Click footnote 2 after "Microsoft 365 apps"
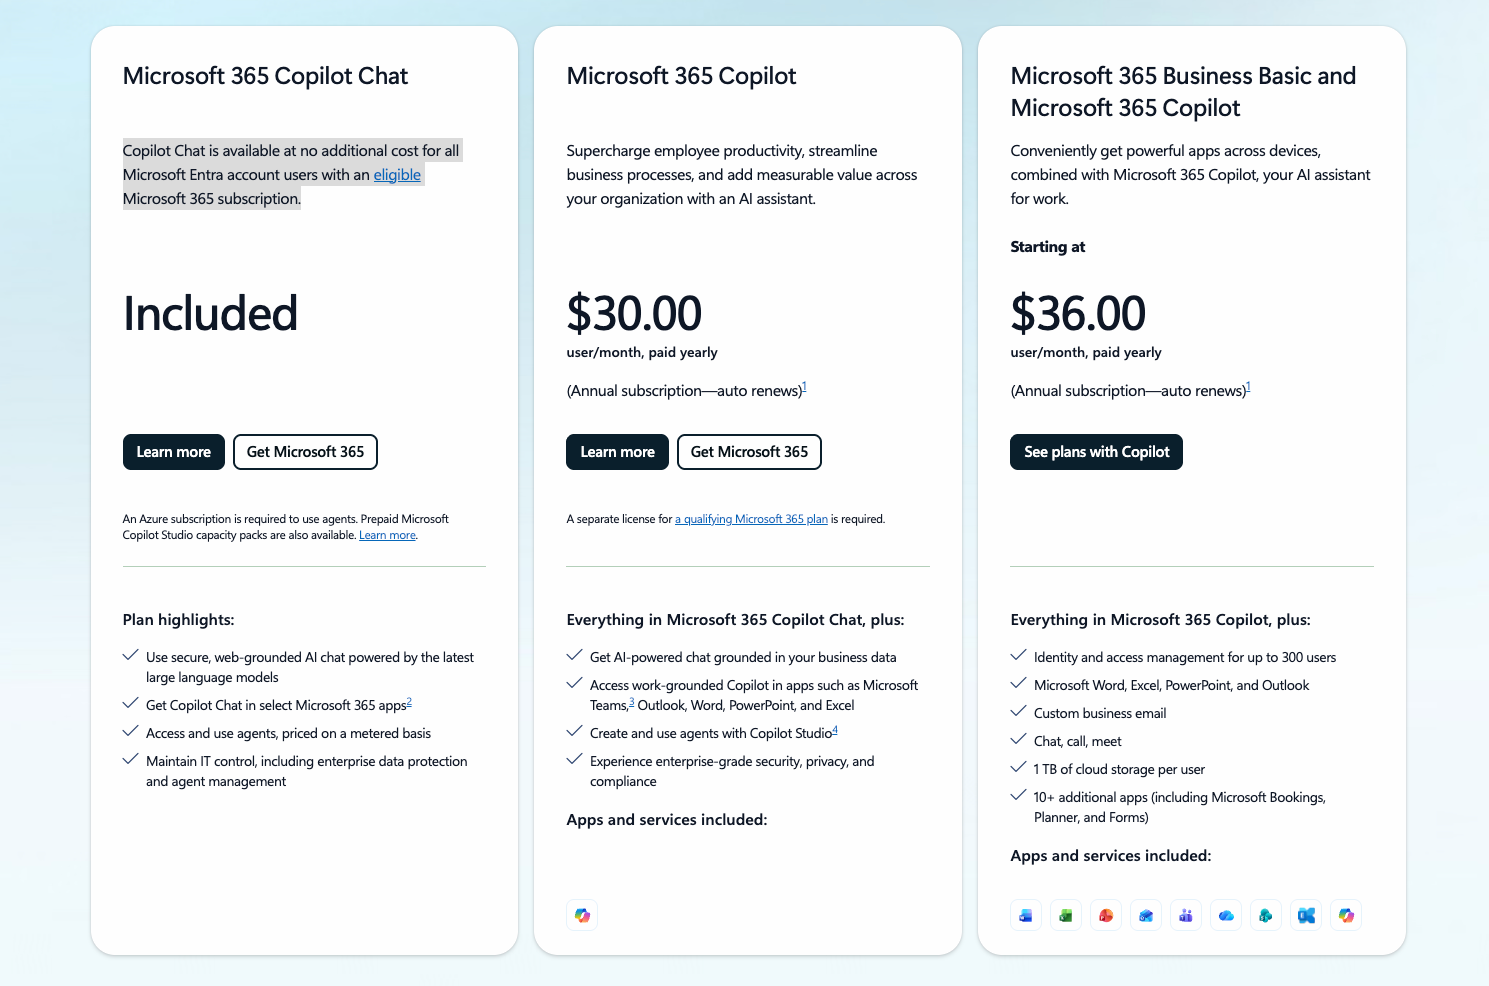1489x986 pixels. pos(409,702)
